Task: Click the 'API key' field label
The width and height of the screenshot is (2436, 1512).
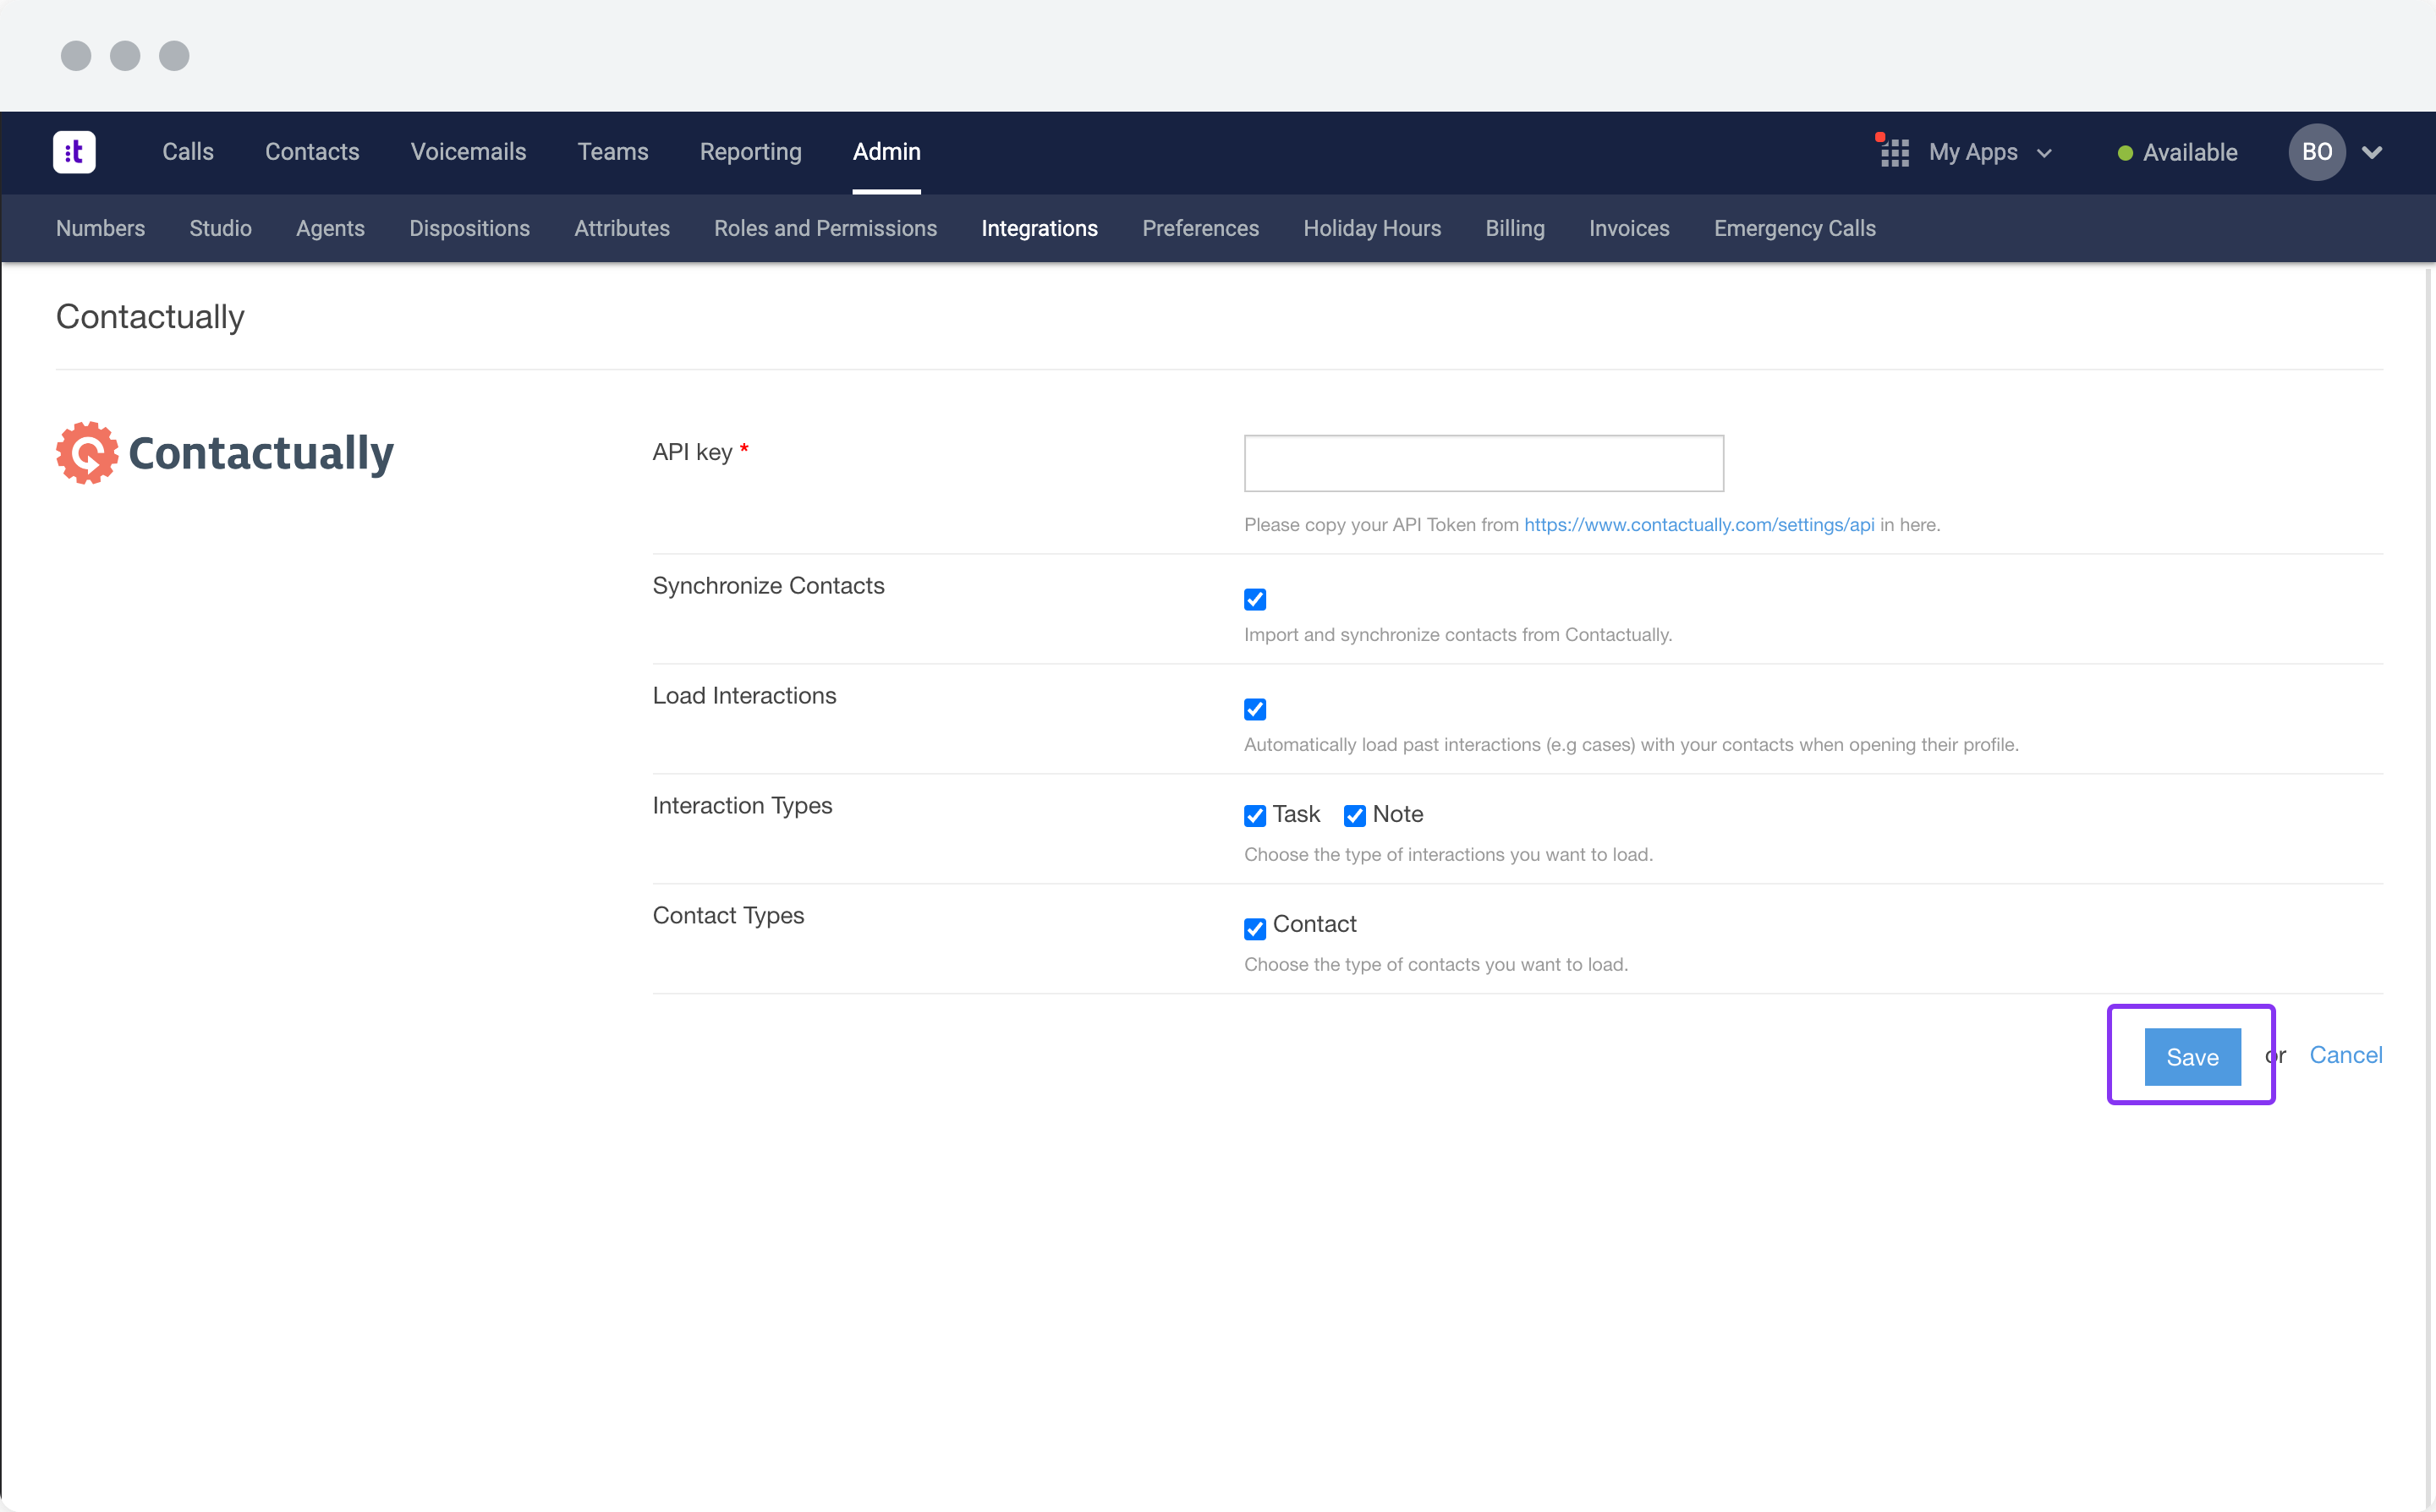Action: (x=692, y=452)
